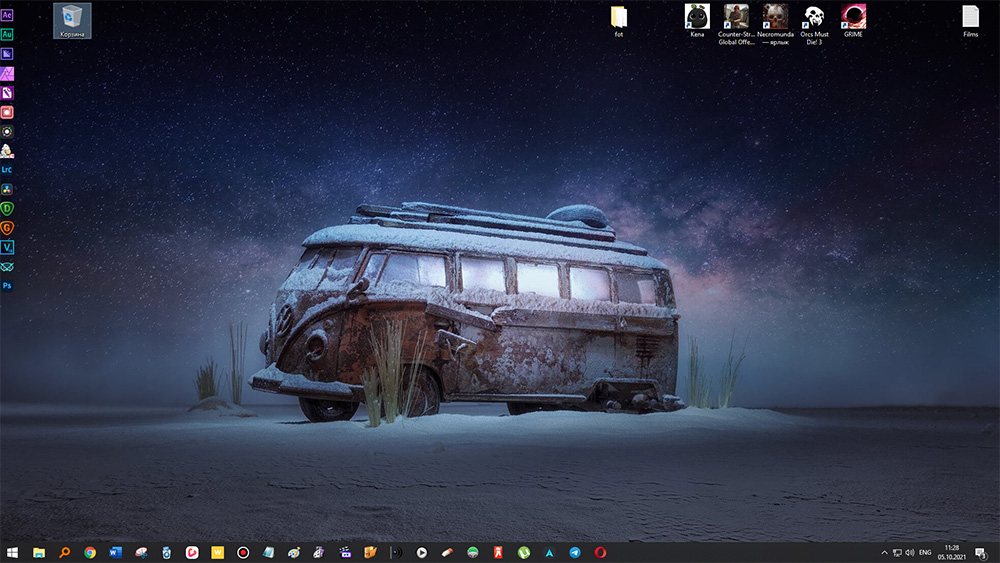The width and height of the screenshot is (1000, 563).
Task: Select the fot folder on the desktop
Action: [x=619, y=21]
